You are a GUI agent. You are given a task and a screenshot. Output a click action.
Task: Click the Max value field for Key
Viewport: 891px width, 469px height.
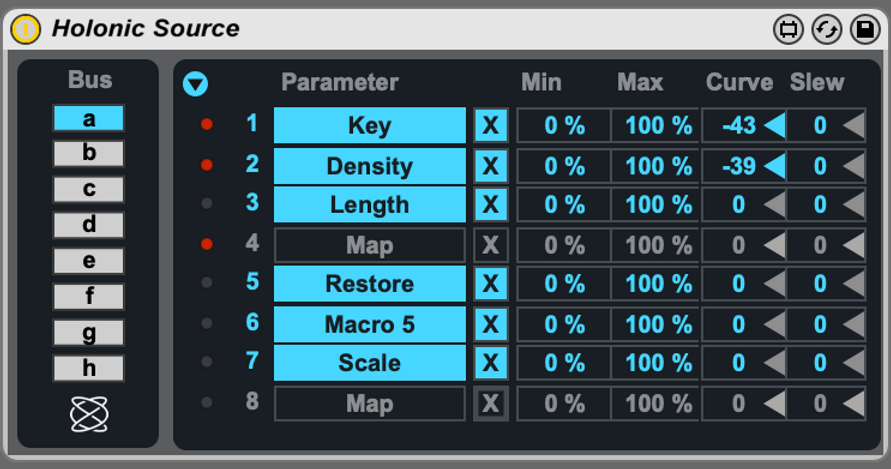pos(657,126)
